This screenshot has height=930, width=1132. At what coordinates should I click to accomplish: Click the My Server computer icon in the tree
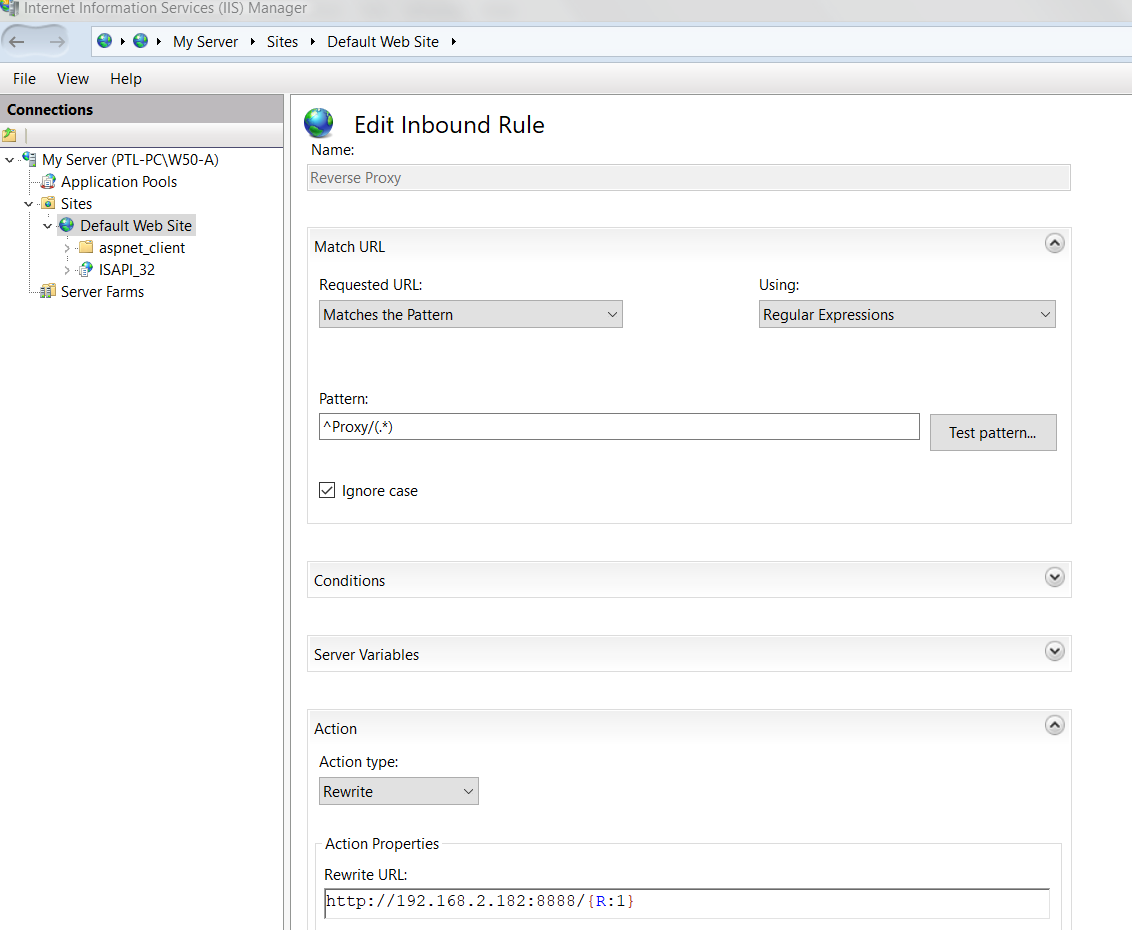tap(30, 159)
